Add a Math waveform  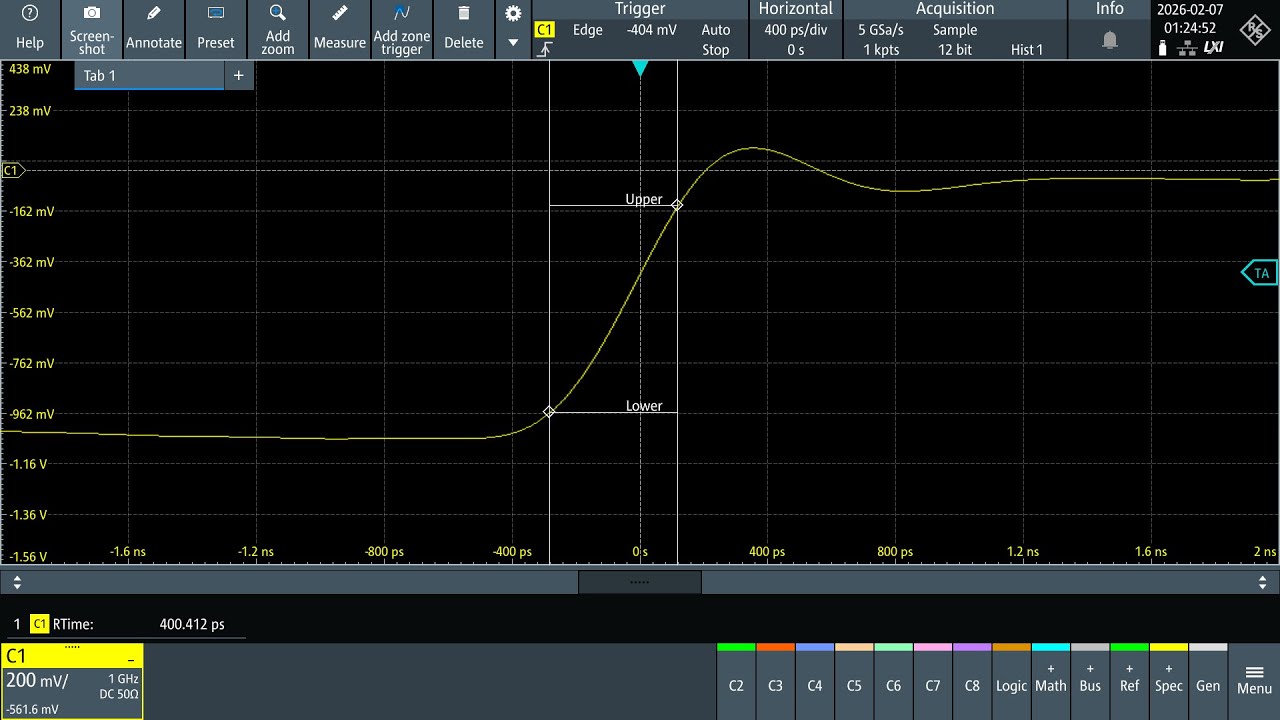1051,681
